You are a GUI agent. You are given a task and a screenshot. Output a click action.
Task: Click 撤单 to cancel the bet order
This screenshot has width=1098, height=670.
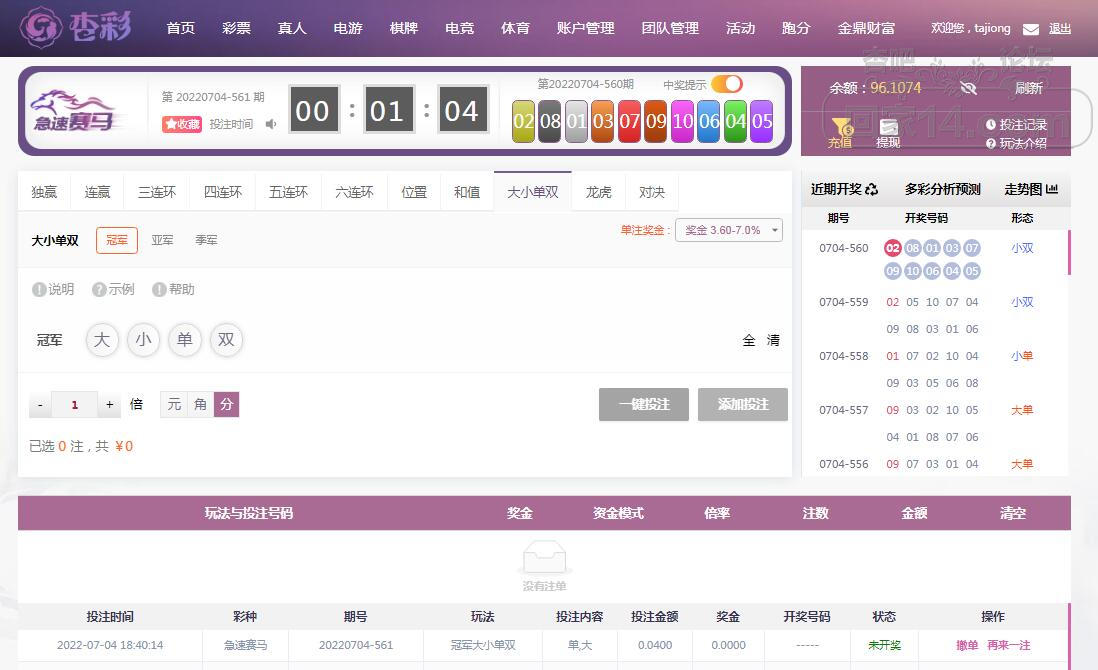point(966,645)
